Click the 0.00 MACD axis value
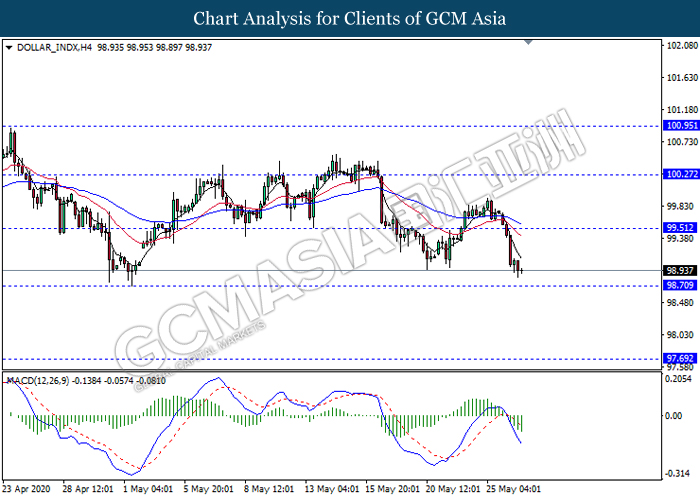The width and height of the screenshot is (700, 500). [x=674, y=416]
